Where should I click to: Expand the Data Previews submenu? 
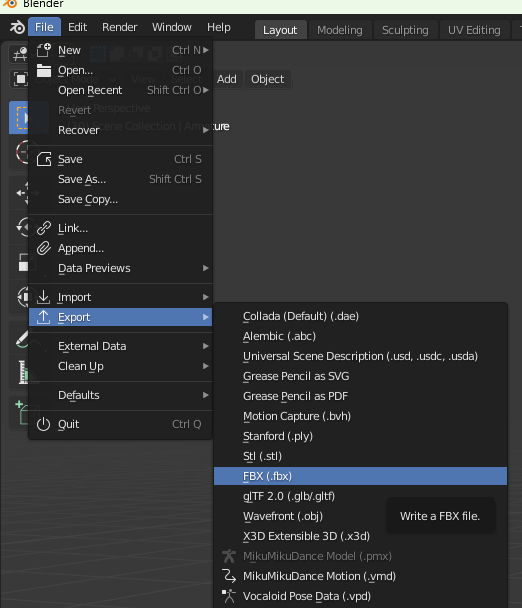(121, 268)
